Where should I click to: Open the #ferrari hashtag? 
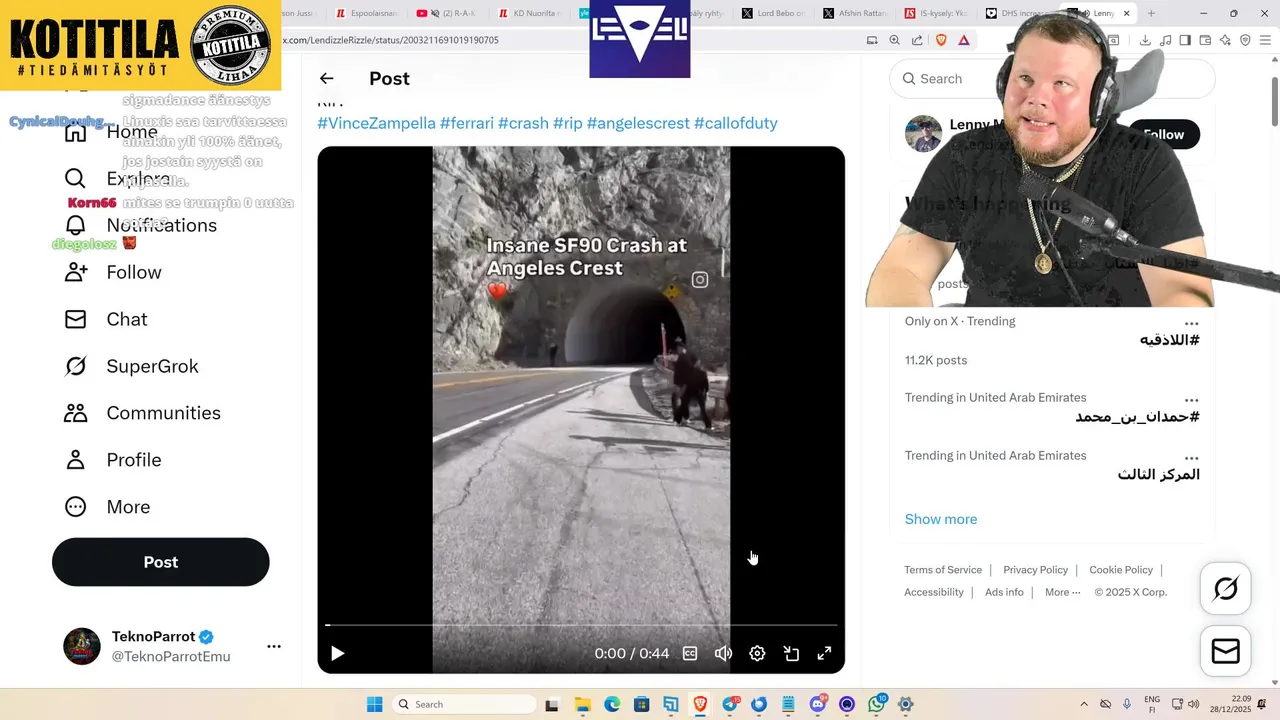pyautogui.click(x=467, y=123)
